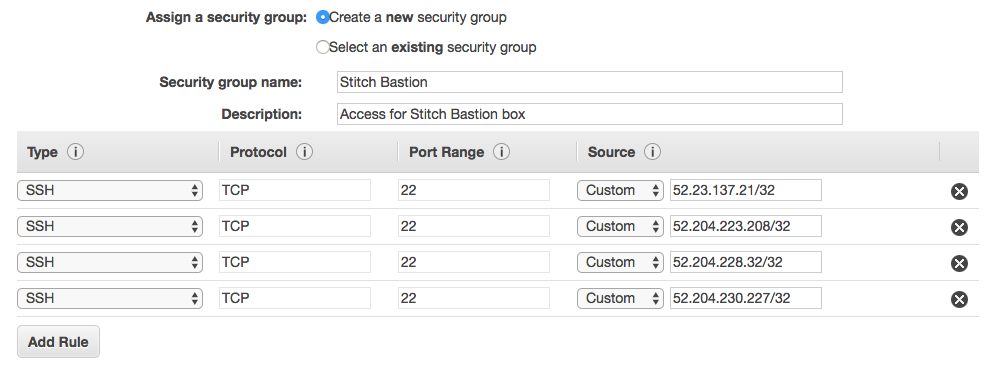Viewport: 992px width, 365px height.
Task: Edit the source IP 52.204.223.208/32 field
Action: click(x=746, y=226)
